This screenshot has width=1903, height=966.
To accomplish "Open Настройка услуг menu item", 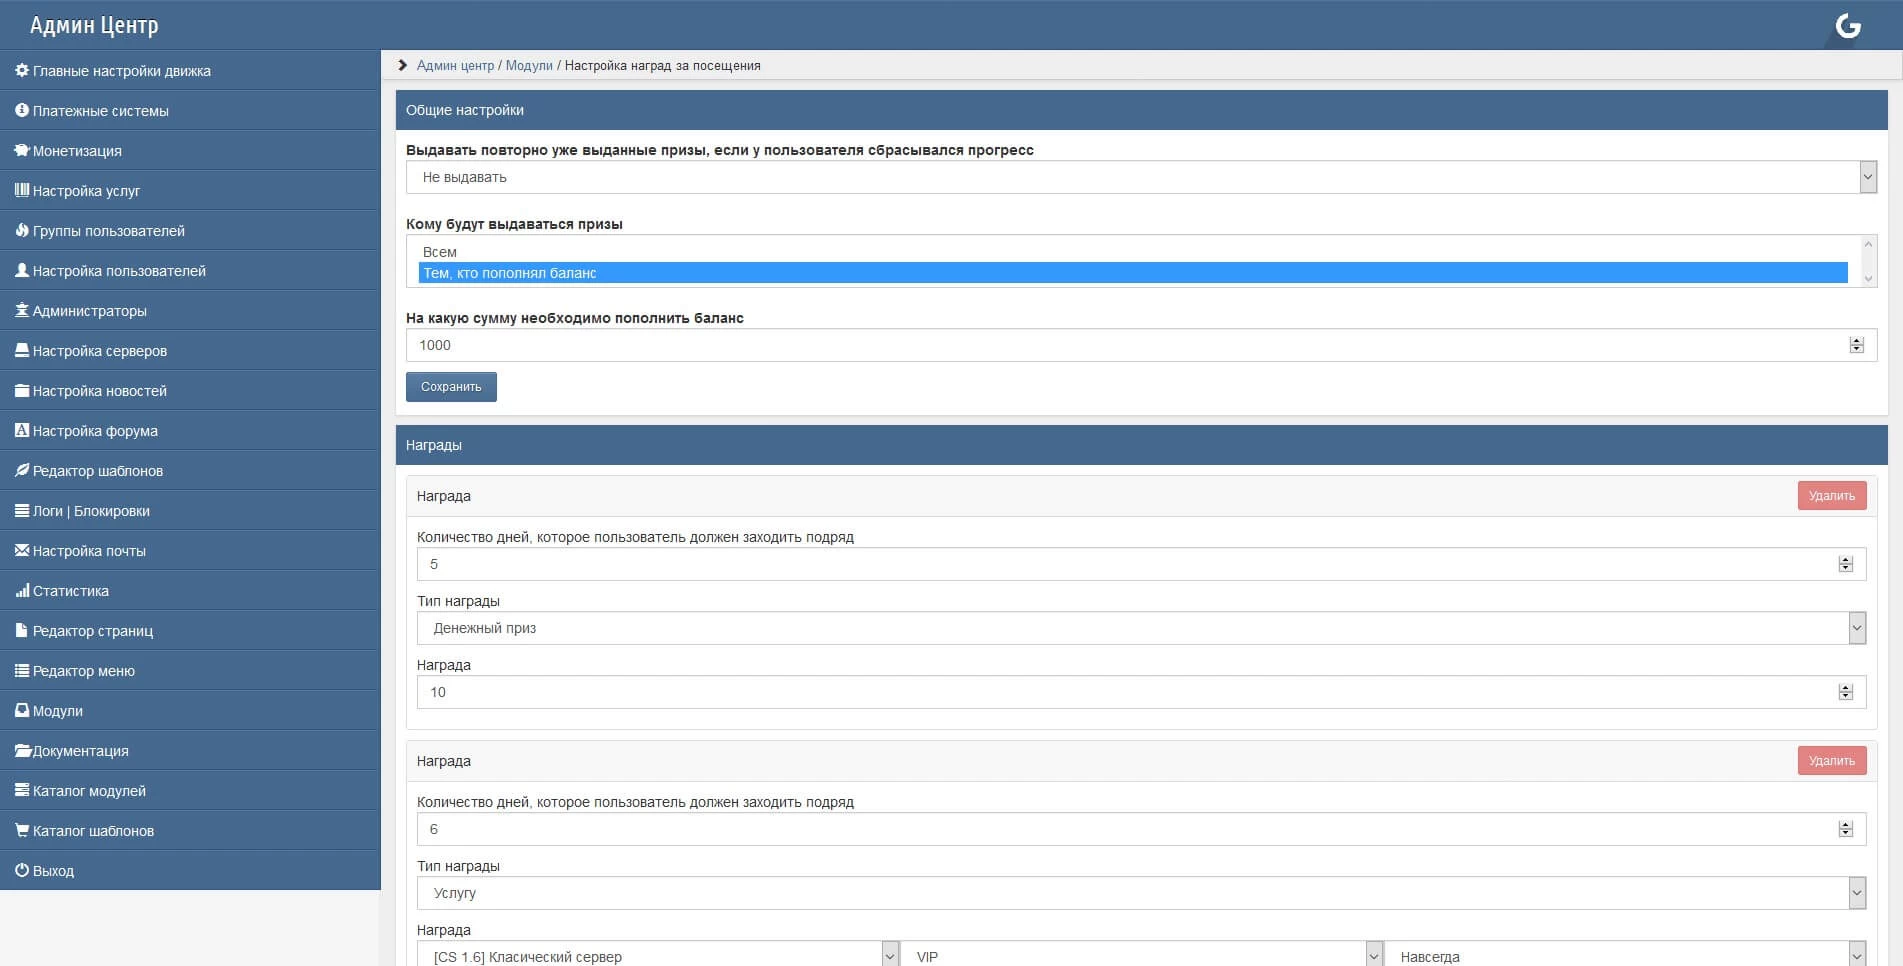I will (x=190, y=191).
